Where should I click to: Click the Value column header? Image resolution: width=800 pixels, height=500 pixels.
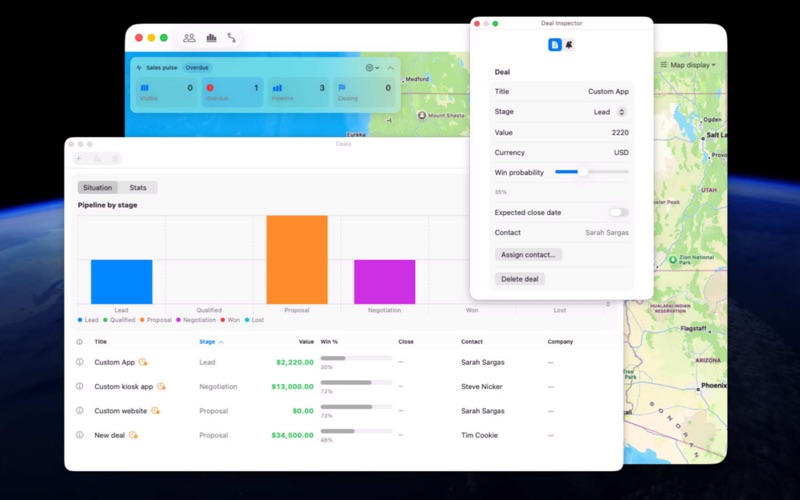coord(306,342)
